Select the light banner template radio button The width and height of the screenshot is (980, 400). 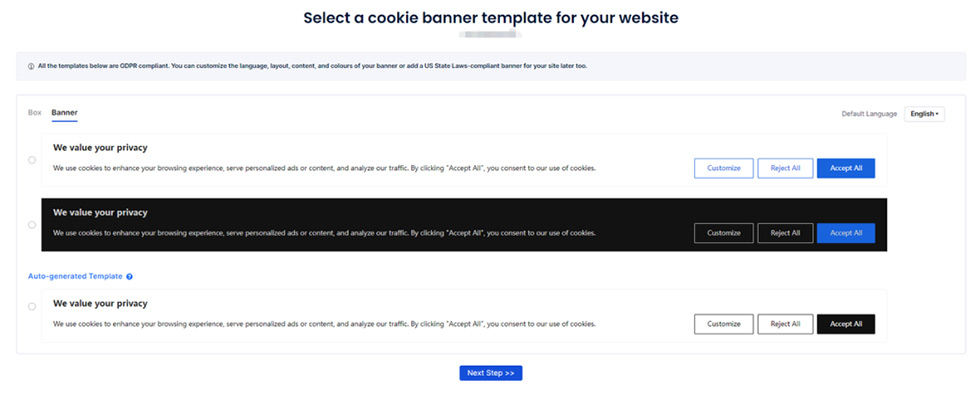tap(32, 160)
